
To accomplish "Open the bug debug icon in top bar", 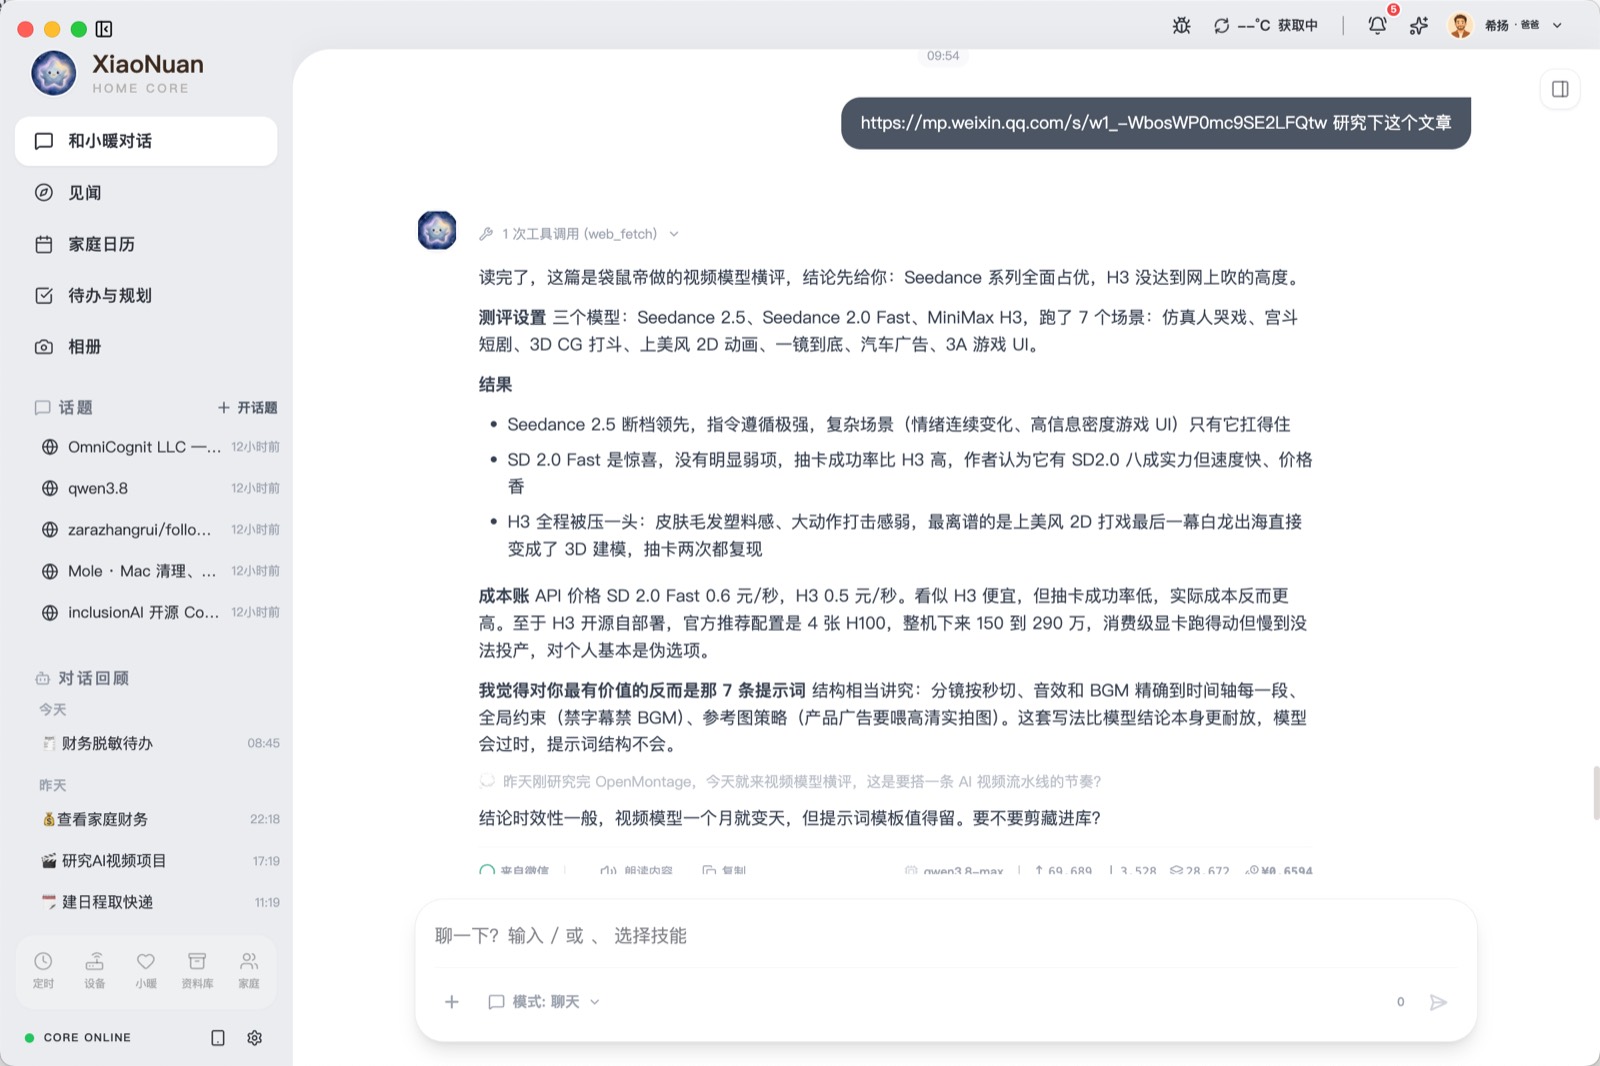I will coord(1181,26).
